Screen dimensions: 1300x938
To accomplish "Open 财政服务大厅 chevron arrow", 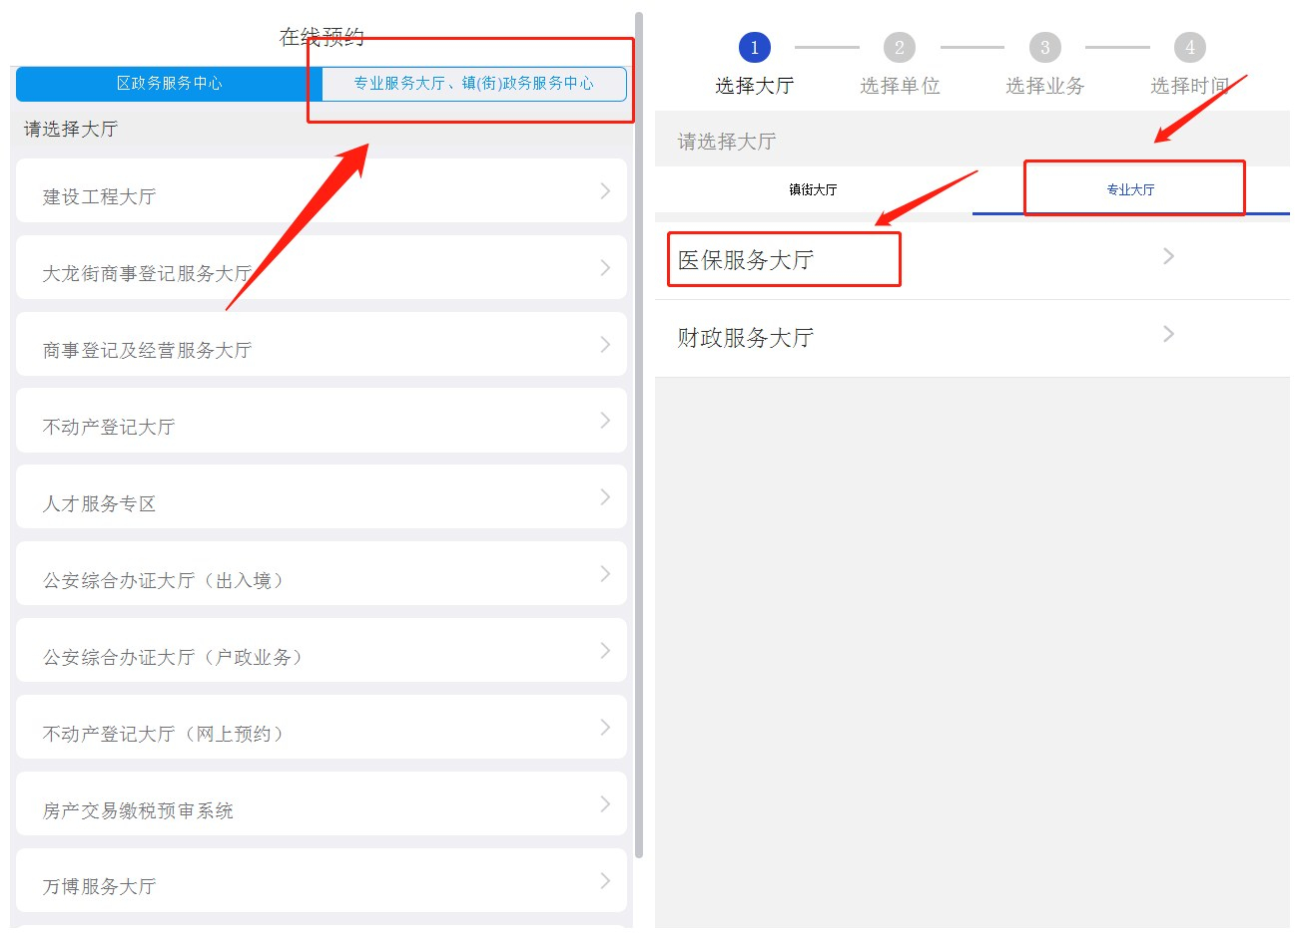I will coord(1168,334).
